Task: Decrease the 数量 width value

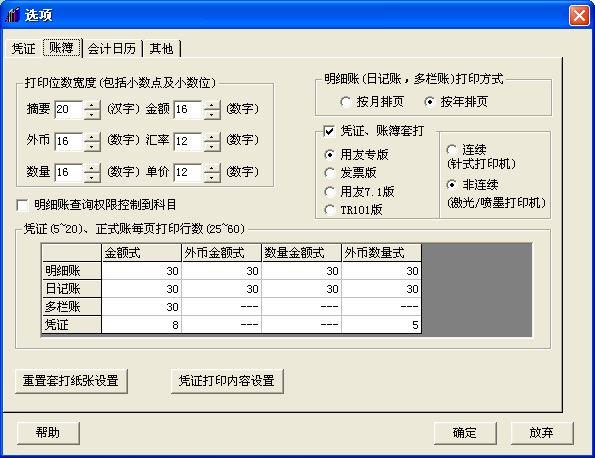Action: point(92,177)
